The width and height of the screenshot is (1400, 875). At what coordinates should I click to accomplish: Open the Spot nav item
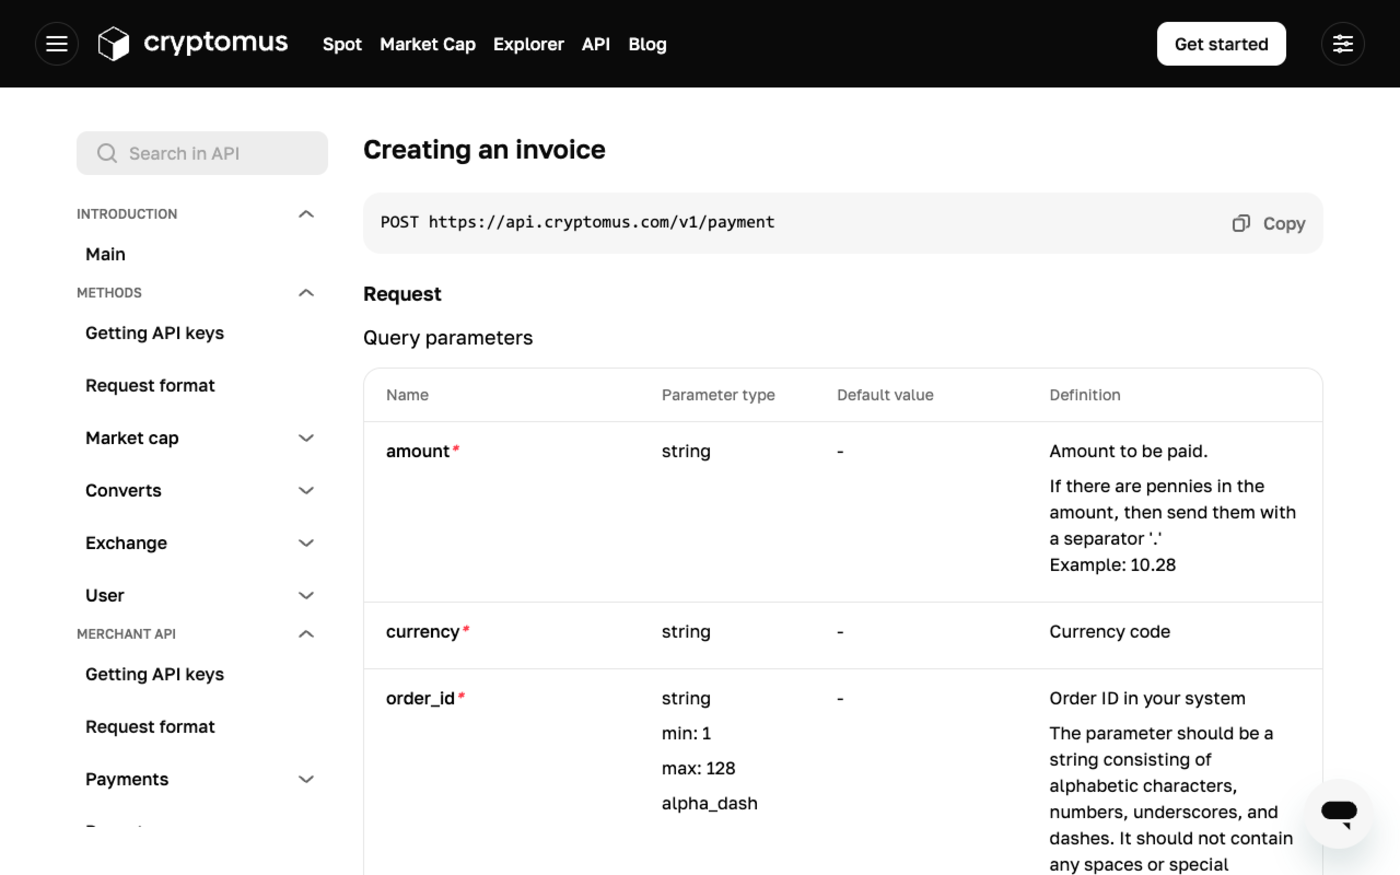(x=342, y=44)
